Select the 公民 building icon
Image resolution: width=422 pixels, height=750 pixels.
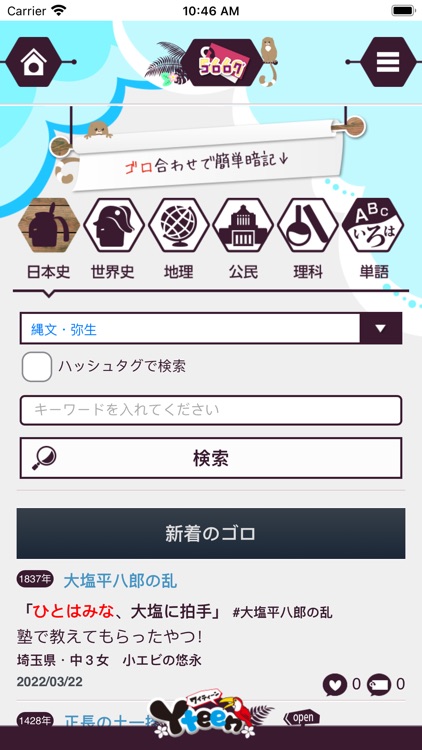point(243,225)
